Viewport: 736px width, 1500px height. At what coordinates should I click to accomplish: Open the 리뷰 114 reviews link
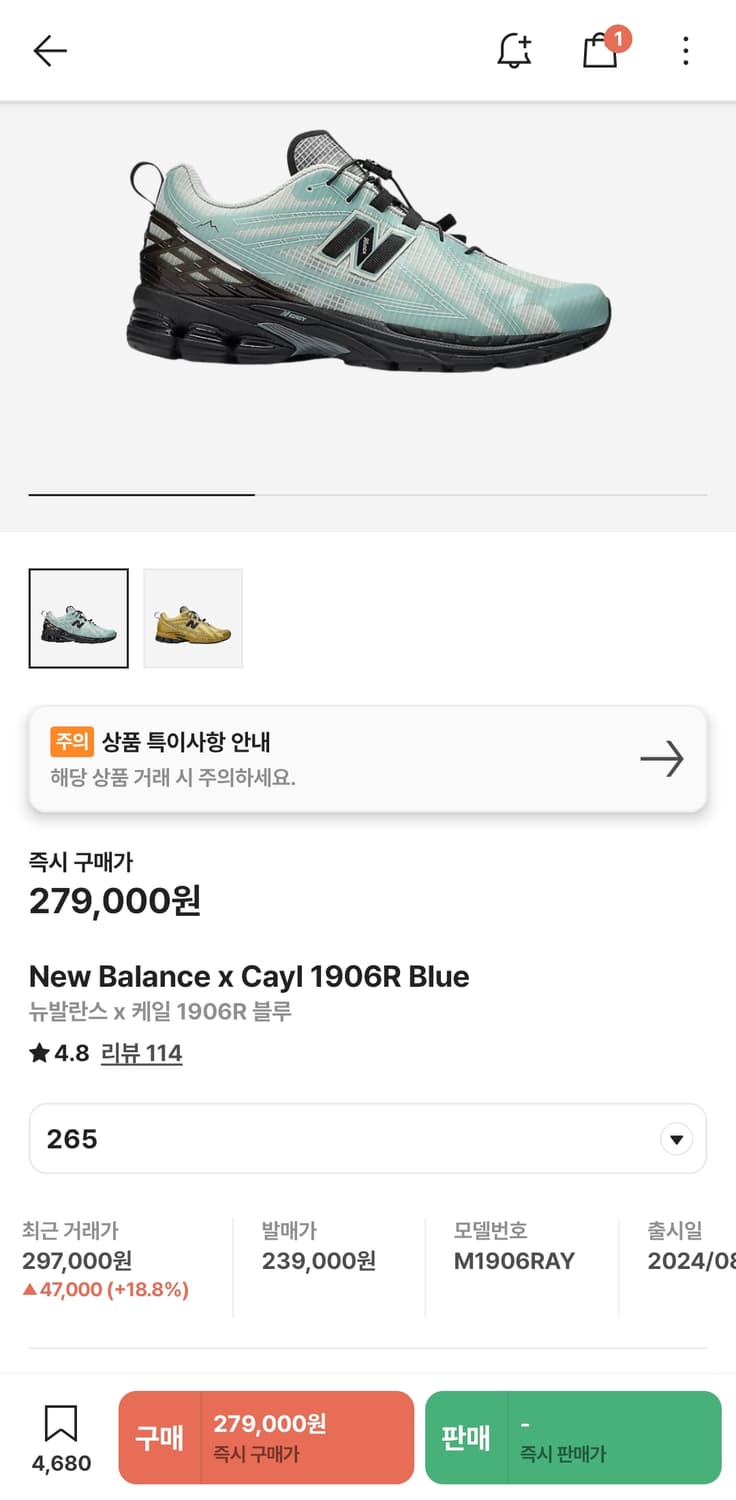coord(141,1053)
